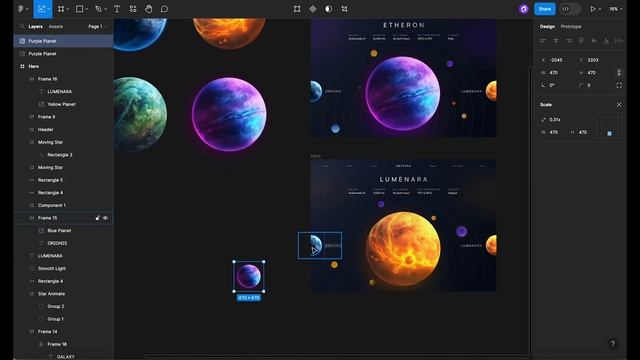
Task: Click the align horizontal centers icon
Action: [556, 40]
